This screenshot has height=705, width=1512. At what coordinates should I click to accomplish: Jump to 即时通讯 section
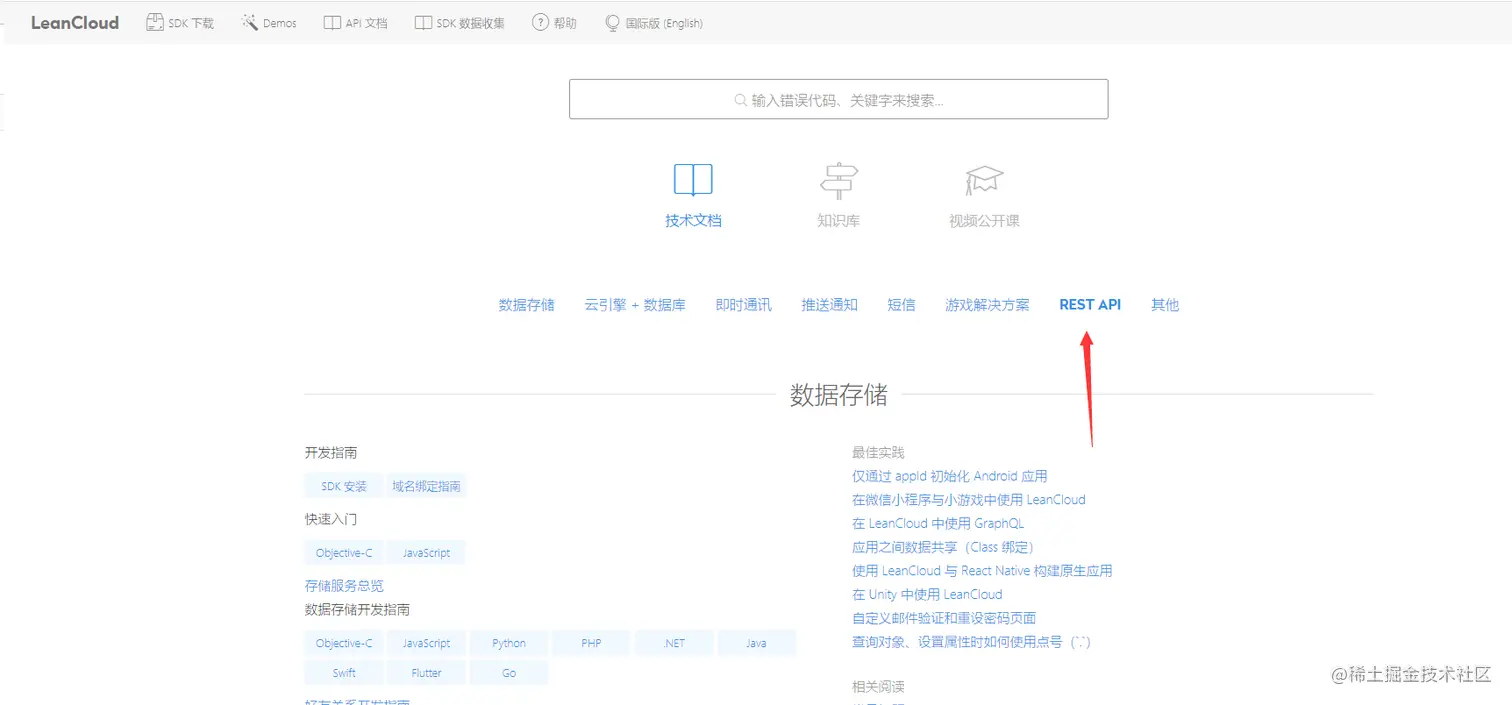pyautogui.click(x=743, y=305)
